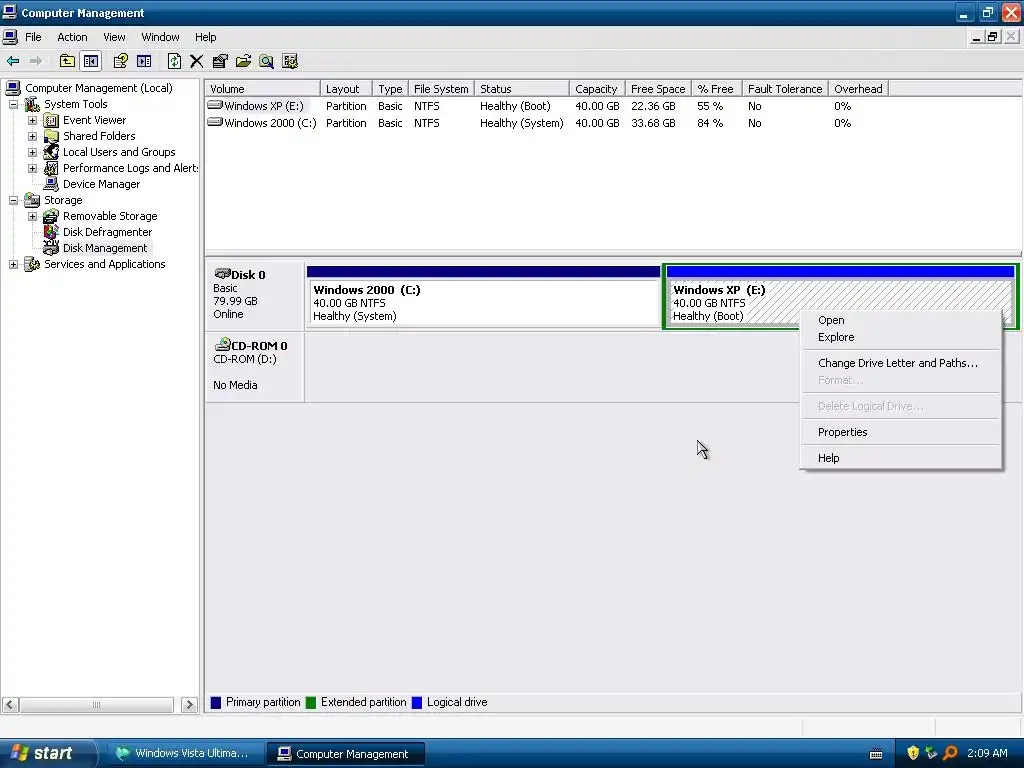The width and height of the screenshot is (1024, 768).
Task: Click the Up one level folder icon
Action: (67, 61)
